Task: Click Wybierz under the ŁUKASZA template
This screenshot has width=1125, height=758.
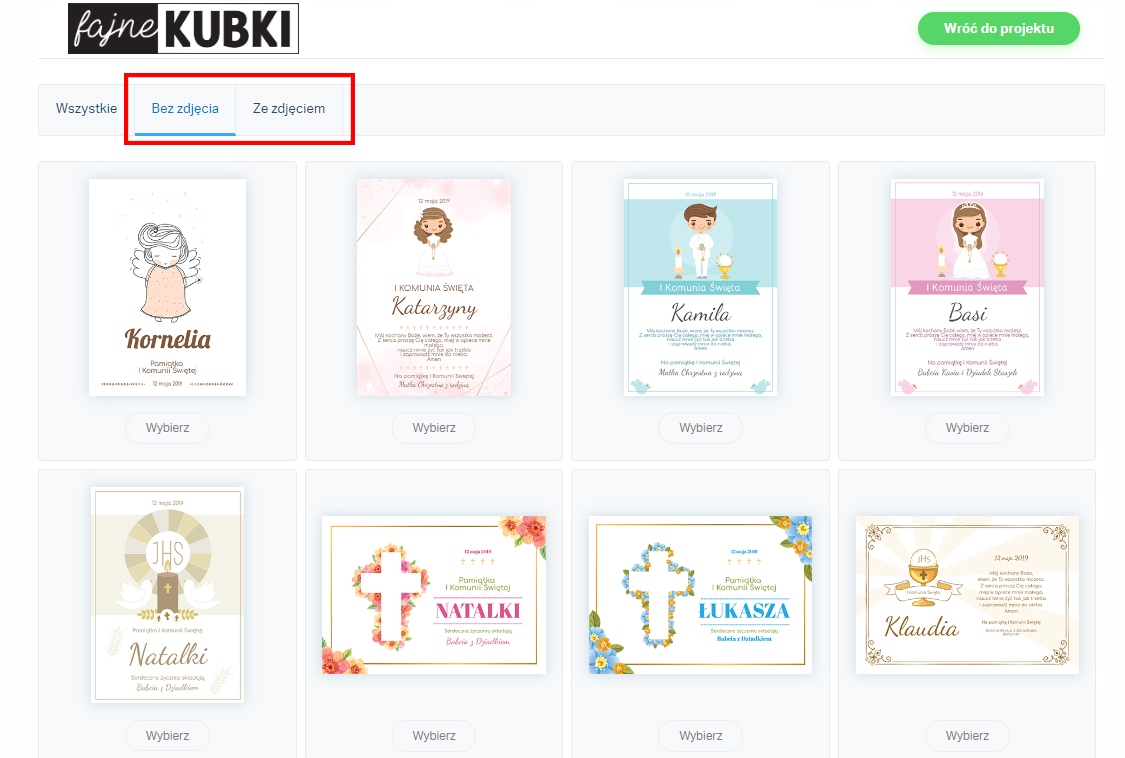Action: click(x=701, y=736)
